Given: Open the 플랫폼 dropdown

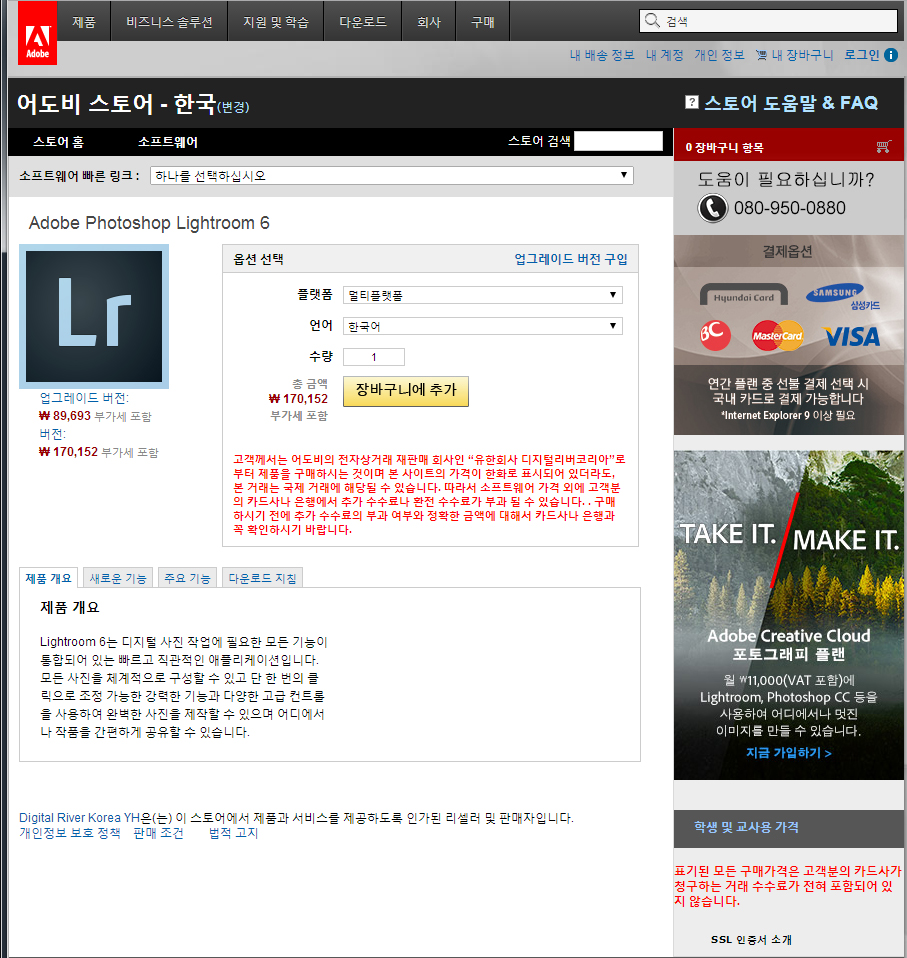Looking at the screenshot, I should 483,295.
